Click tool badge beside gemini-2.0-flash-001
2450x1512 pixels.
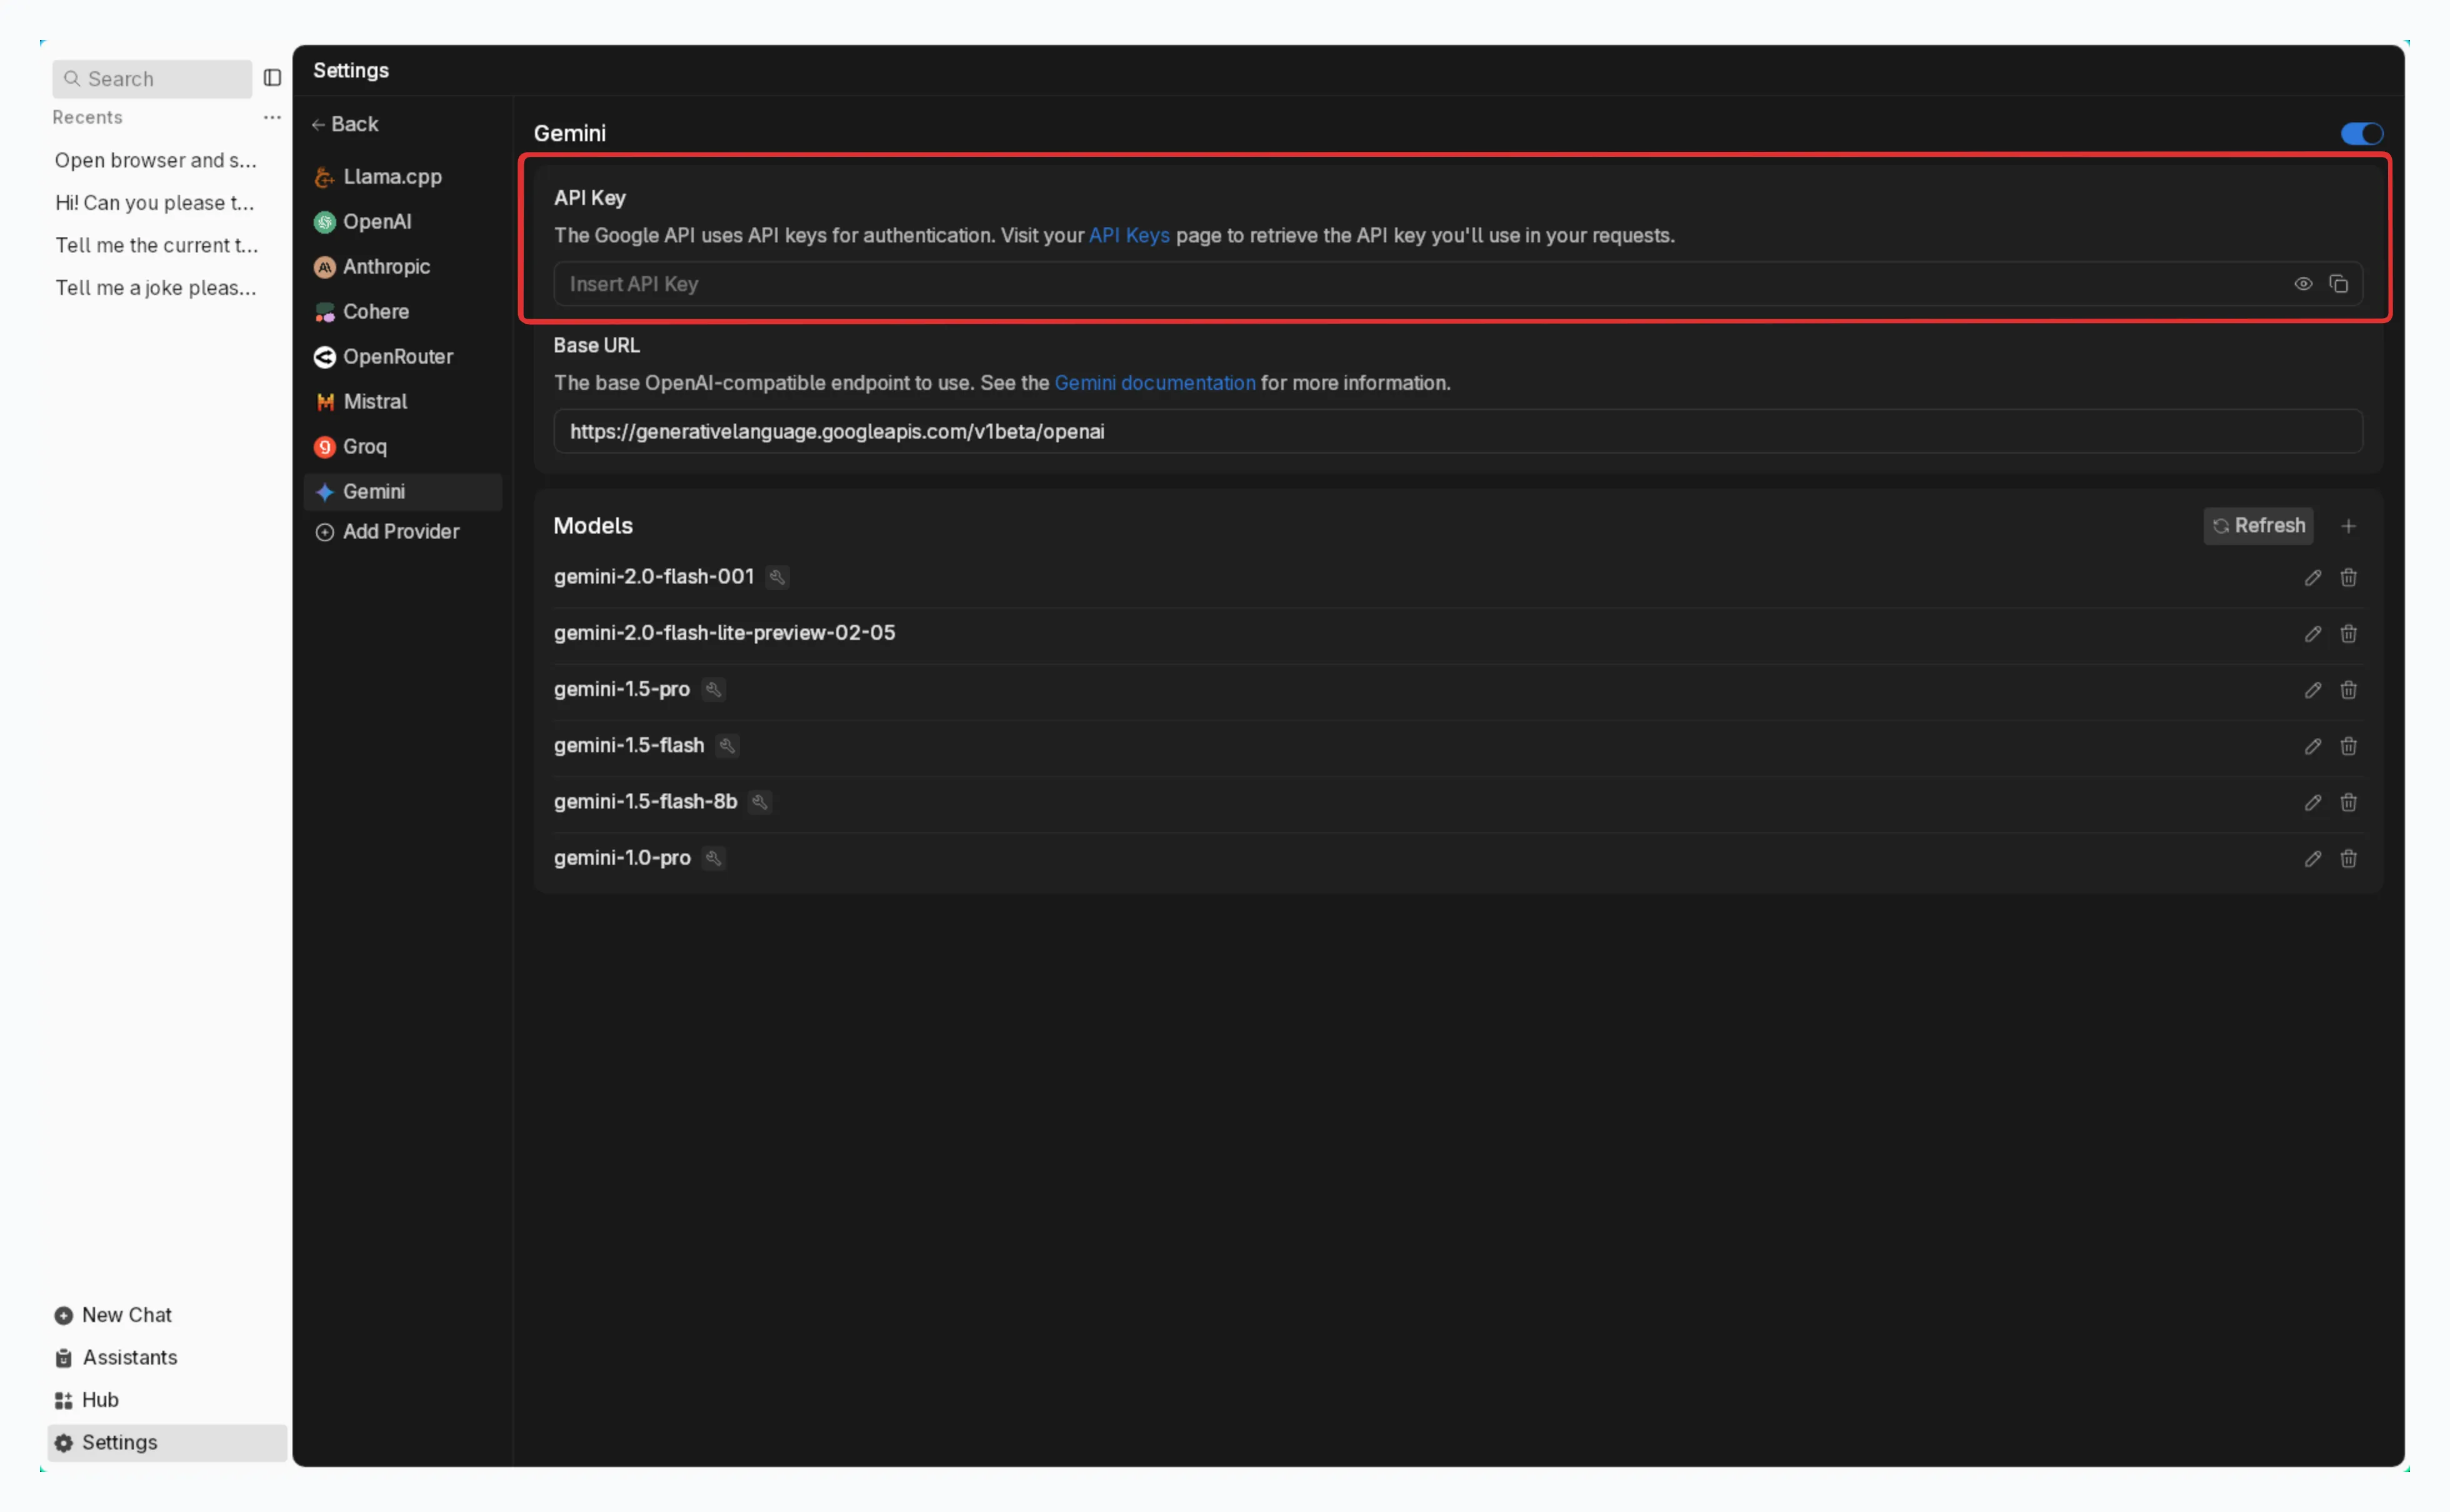tap(777, 577)
